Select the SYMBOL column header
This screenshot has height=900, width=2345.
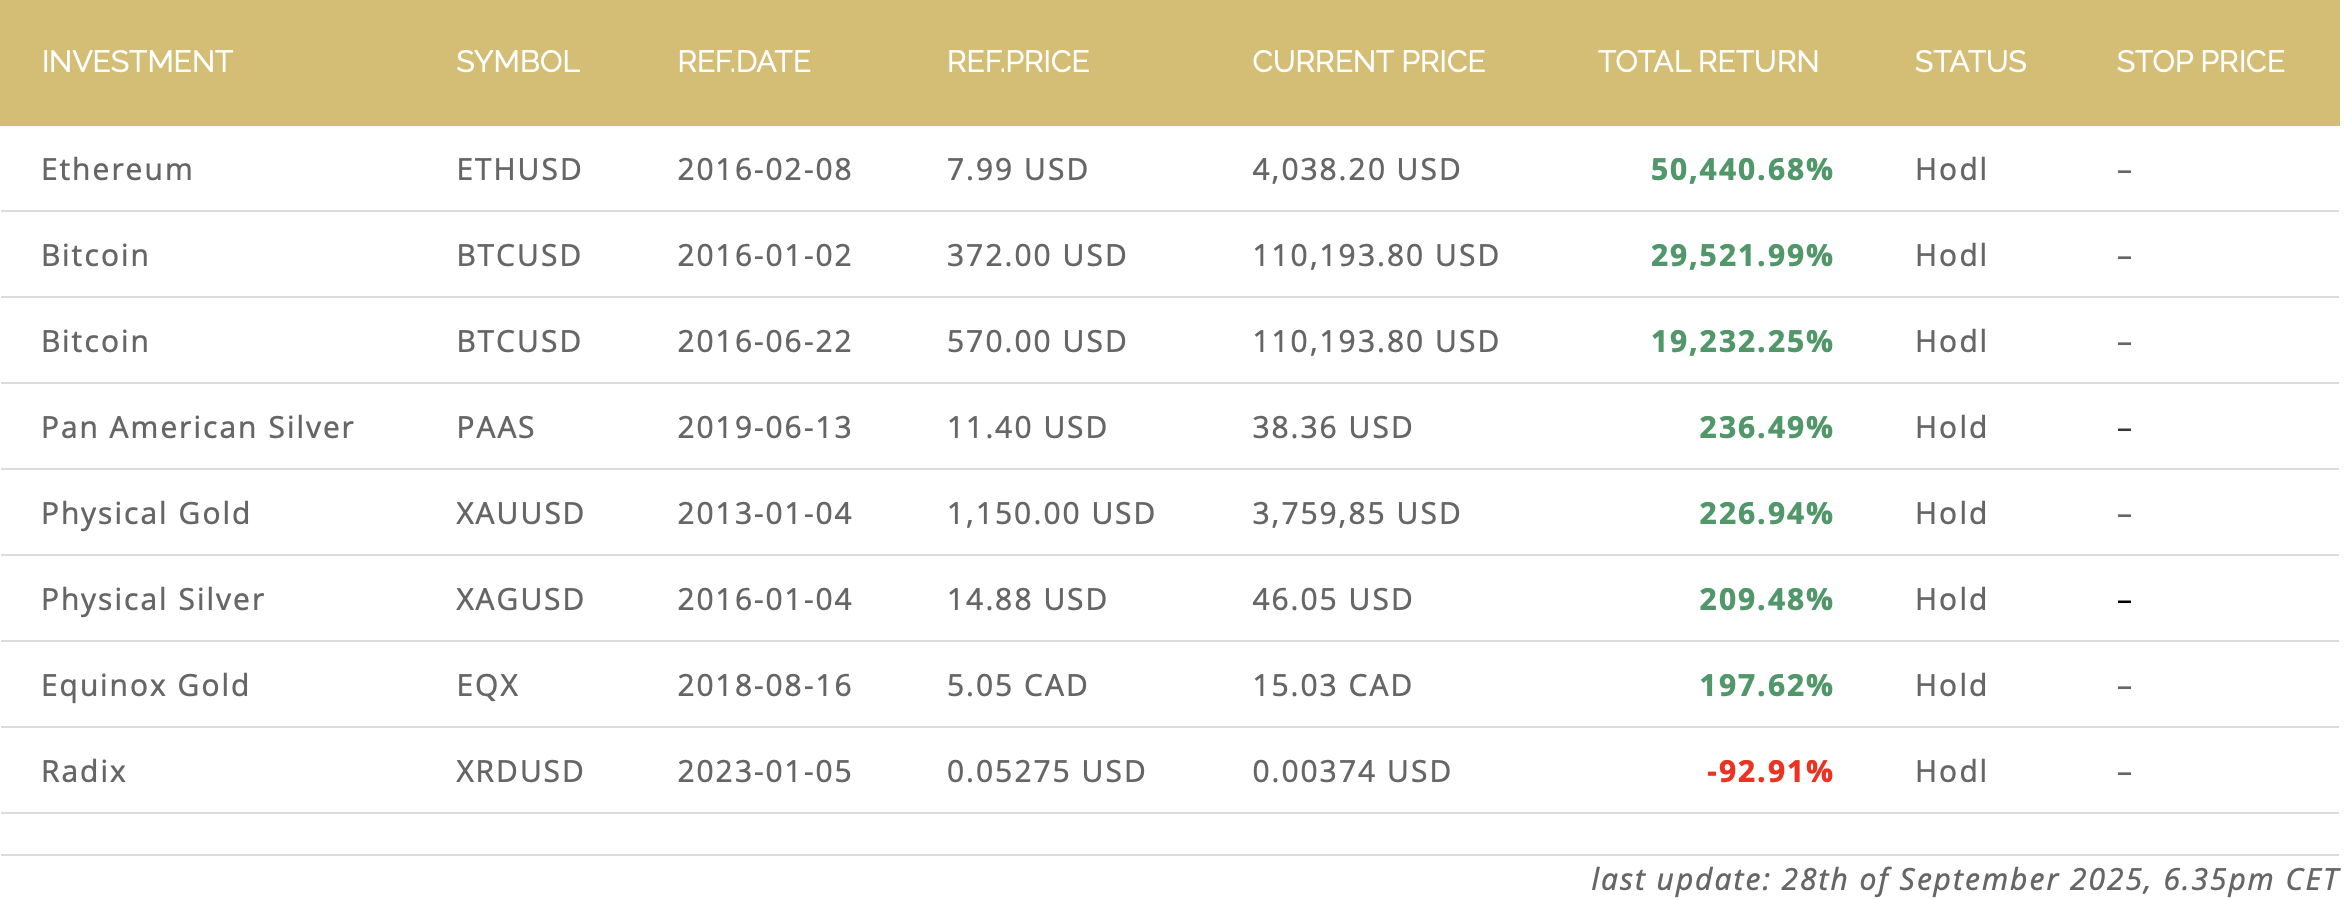(518, 62)
